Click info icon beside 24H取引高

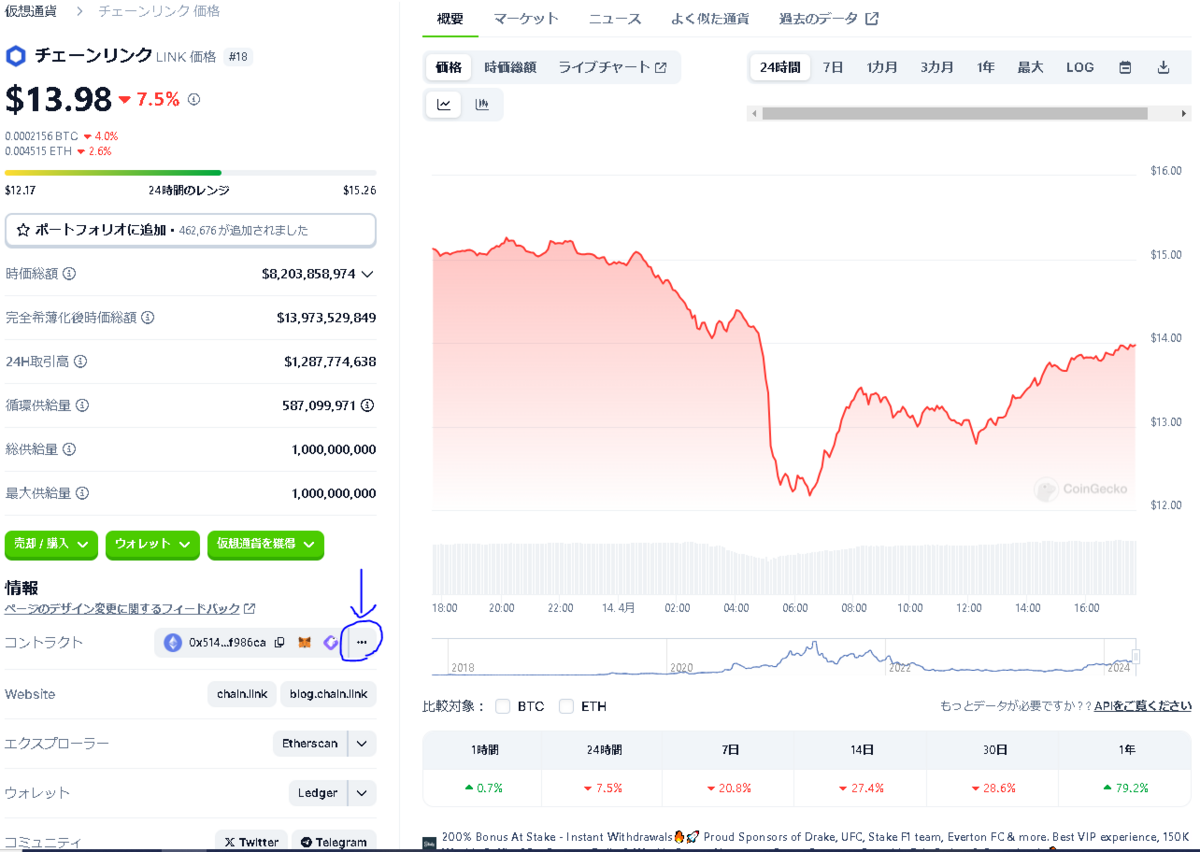click(81, 362)
